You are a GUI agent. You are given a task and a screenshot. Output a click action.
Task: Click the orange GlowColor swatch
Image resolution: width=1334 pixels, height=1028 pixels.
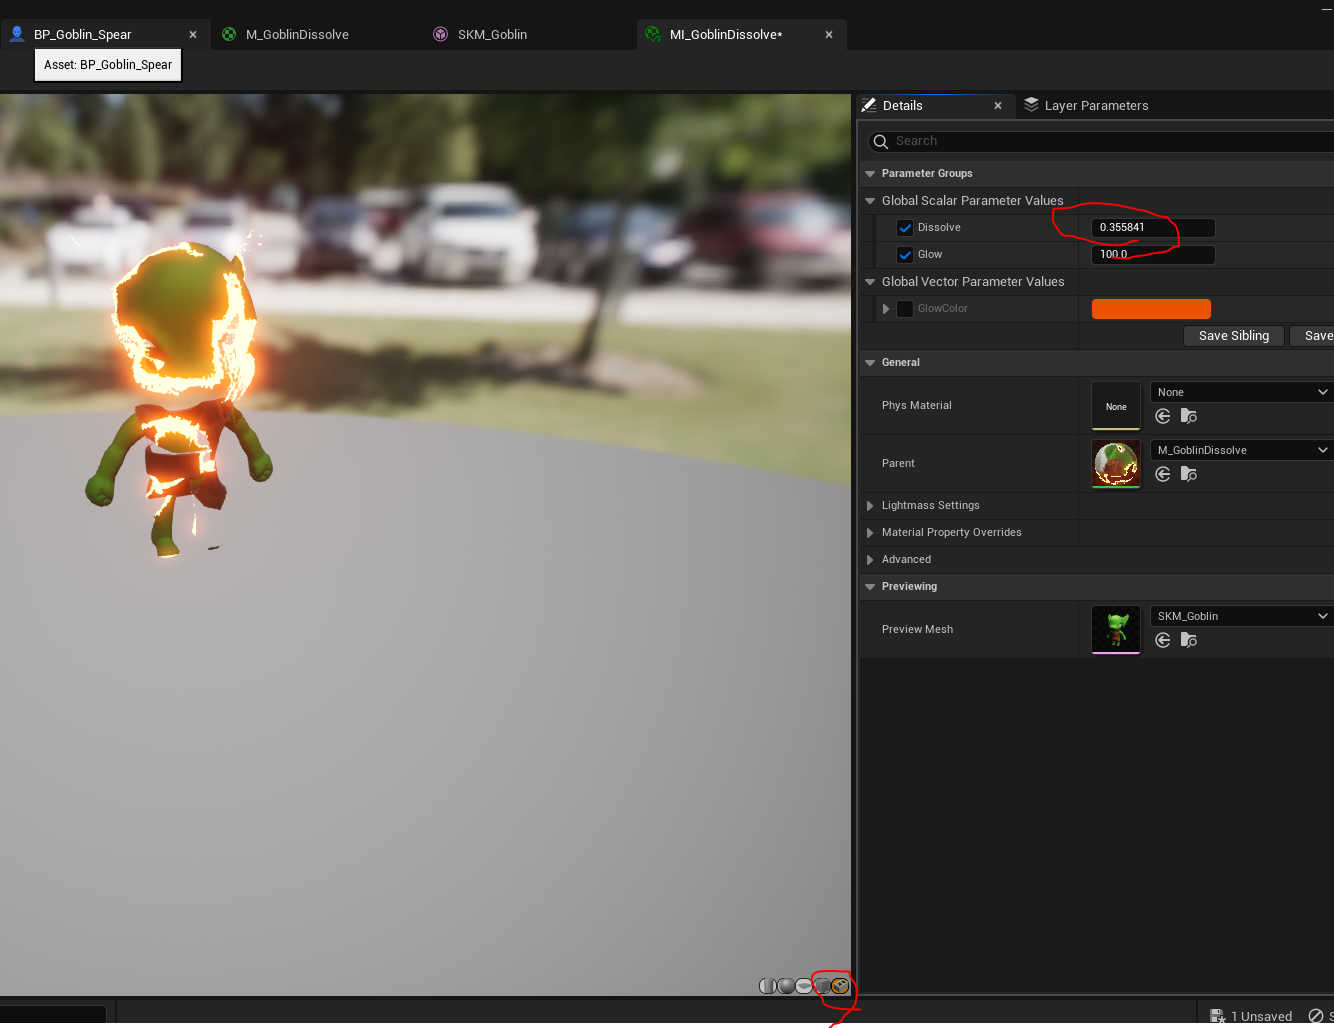[x=1151, y=309]
